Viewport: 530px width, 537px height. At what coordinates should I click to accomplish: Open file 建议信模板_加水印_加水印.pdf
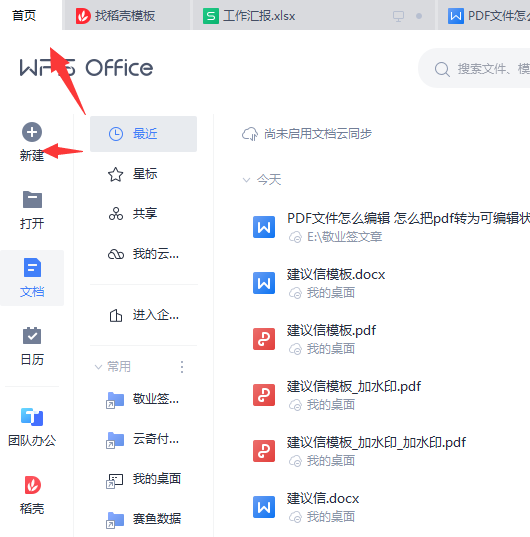[376, 443]
